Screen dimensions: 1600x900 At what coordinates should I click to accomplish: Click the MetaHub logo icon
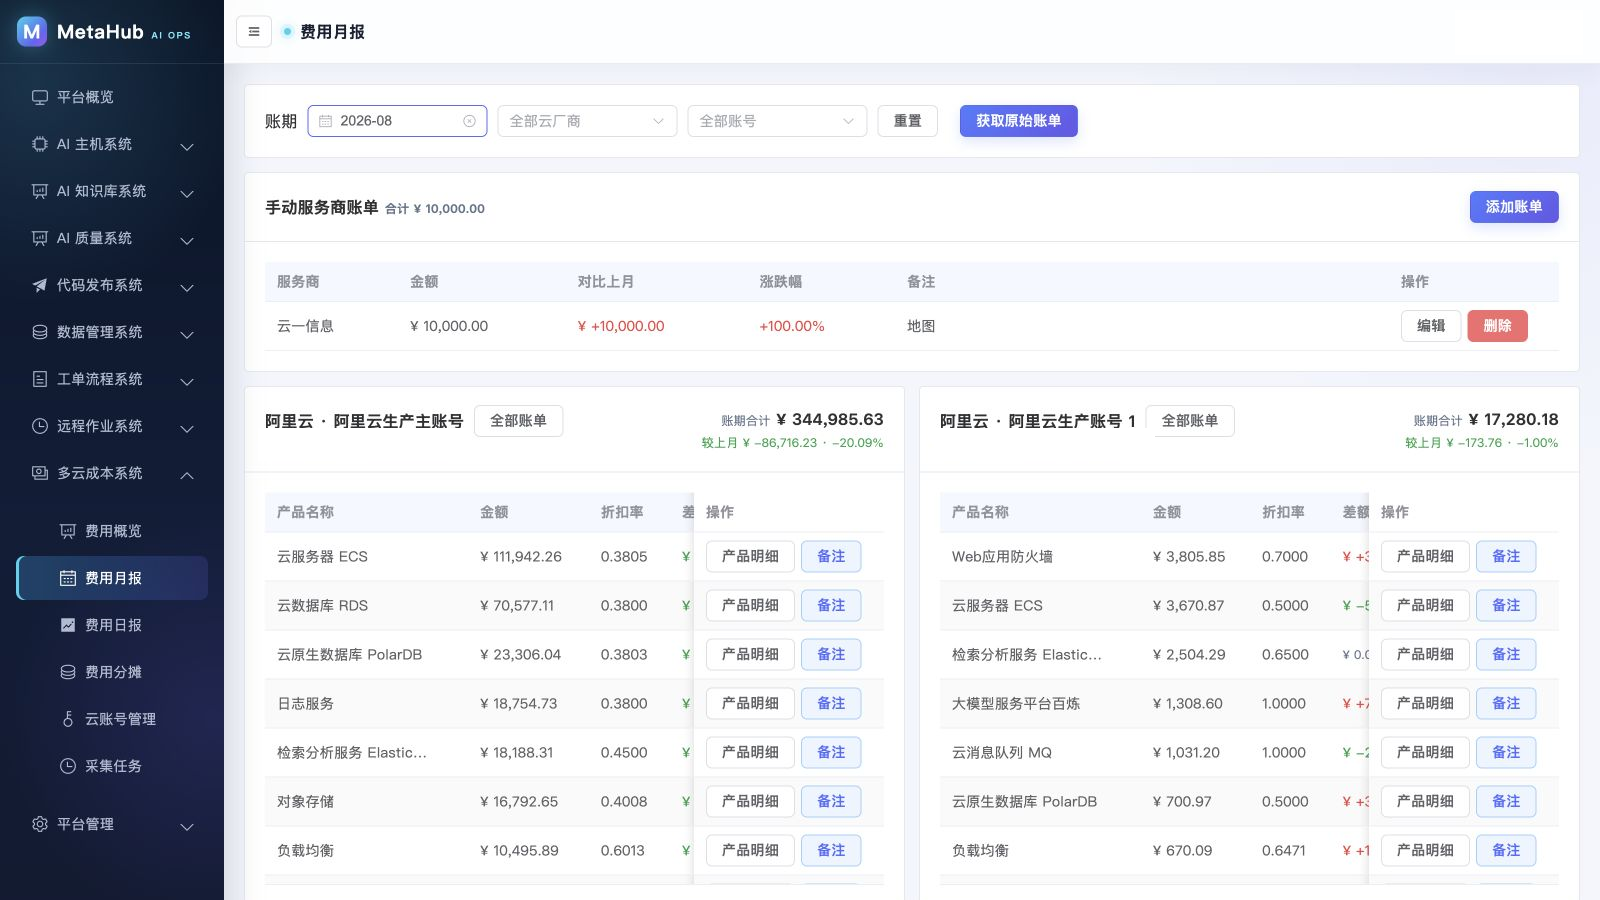[32, 32]
